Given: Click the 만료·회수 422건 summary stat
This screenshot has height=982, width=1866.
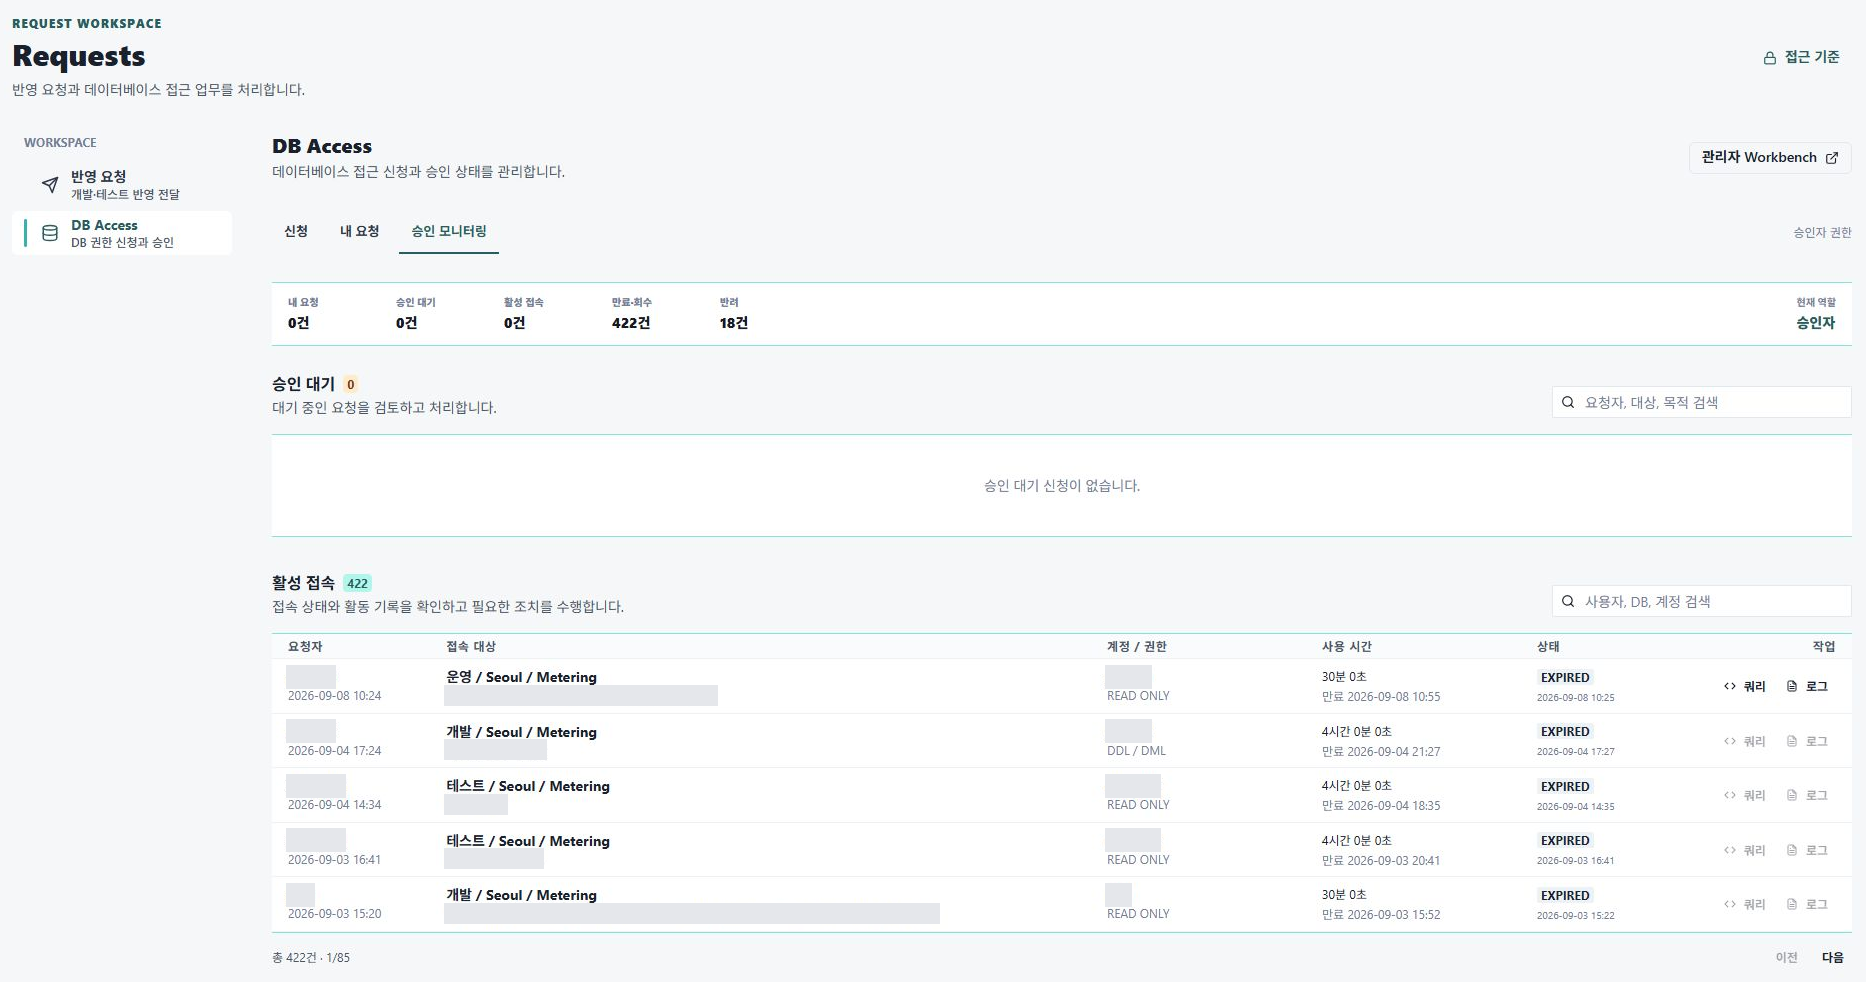Looking at the screenshot, I should tap(631, 314).
